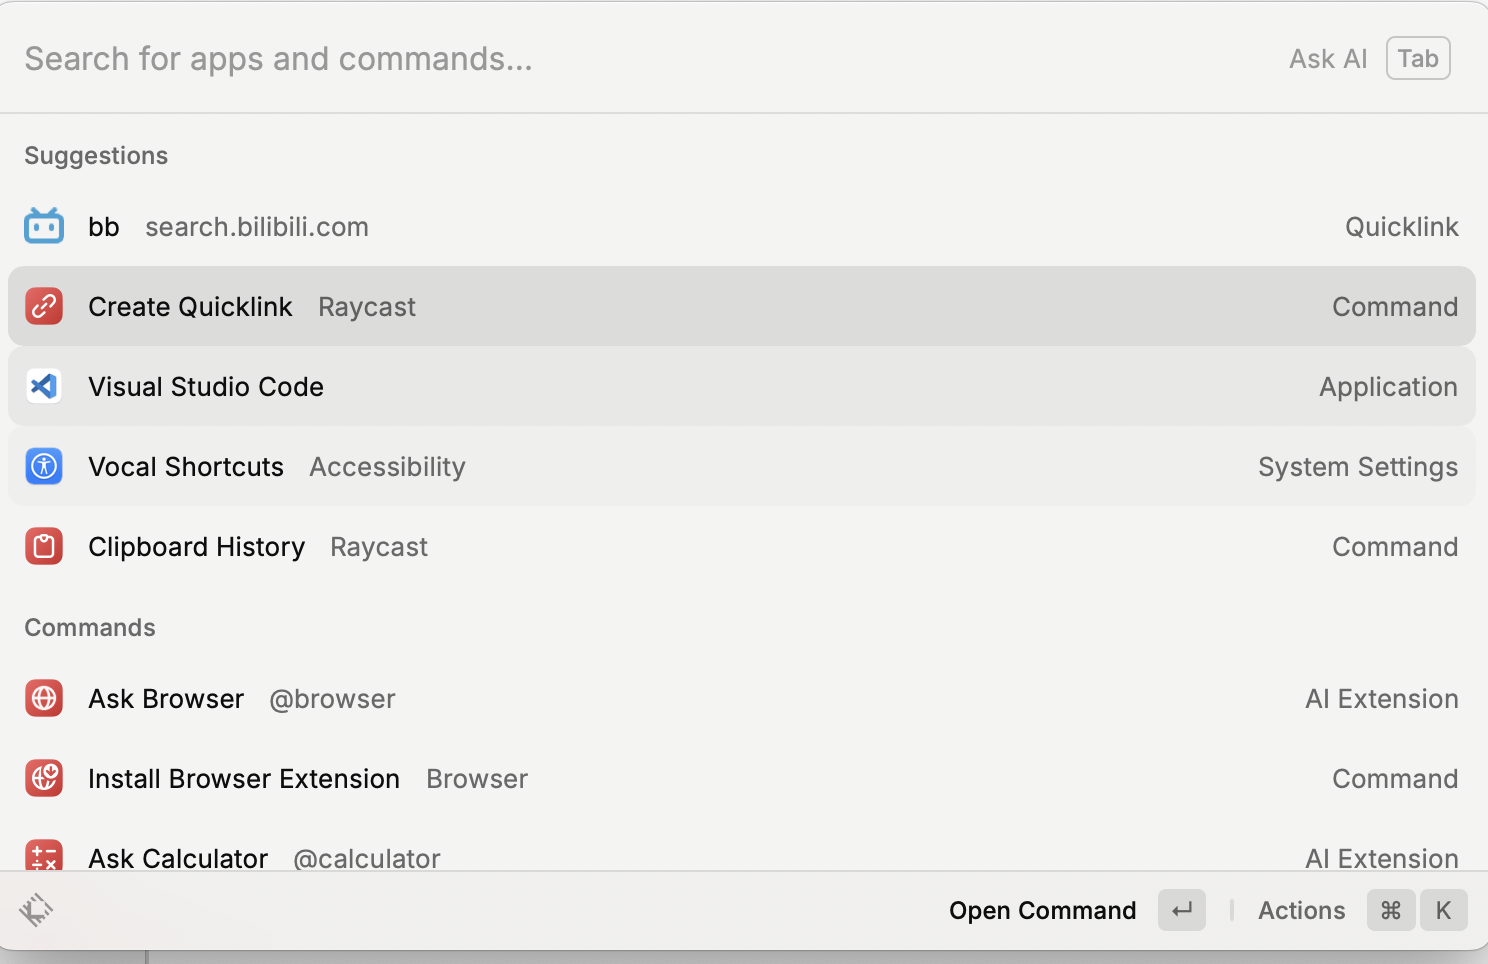Click the Clipboard History icon

44,547
